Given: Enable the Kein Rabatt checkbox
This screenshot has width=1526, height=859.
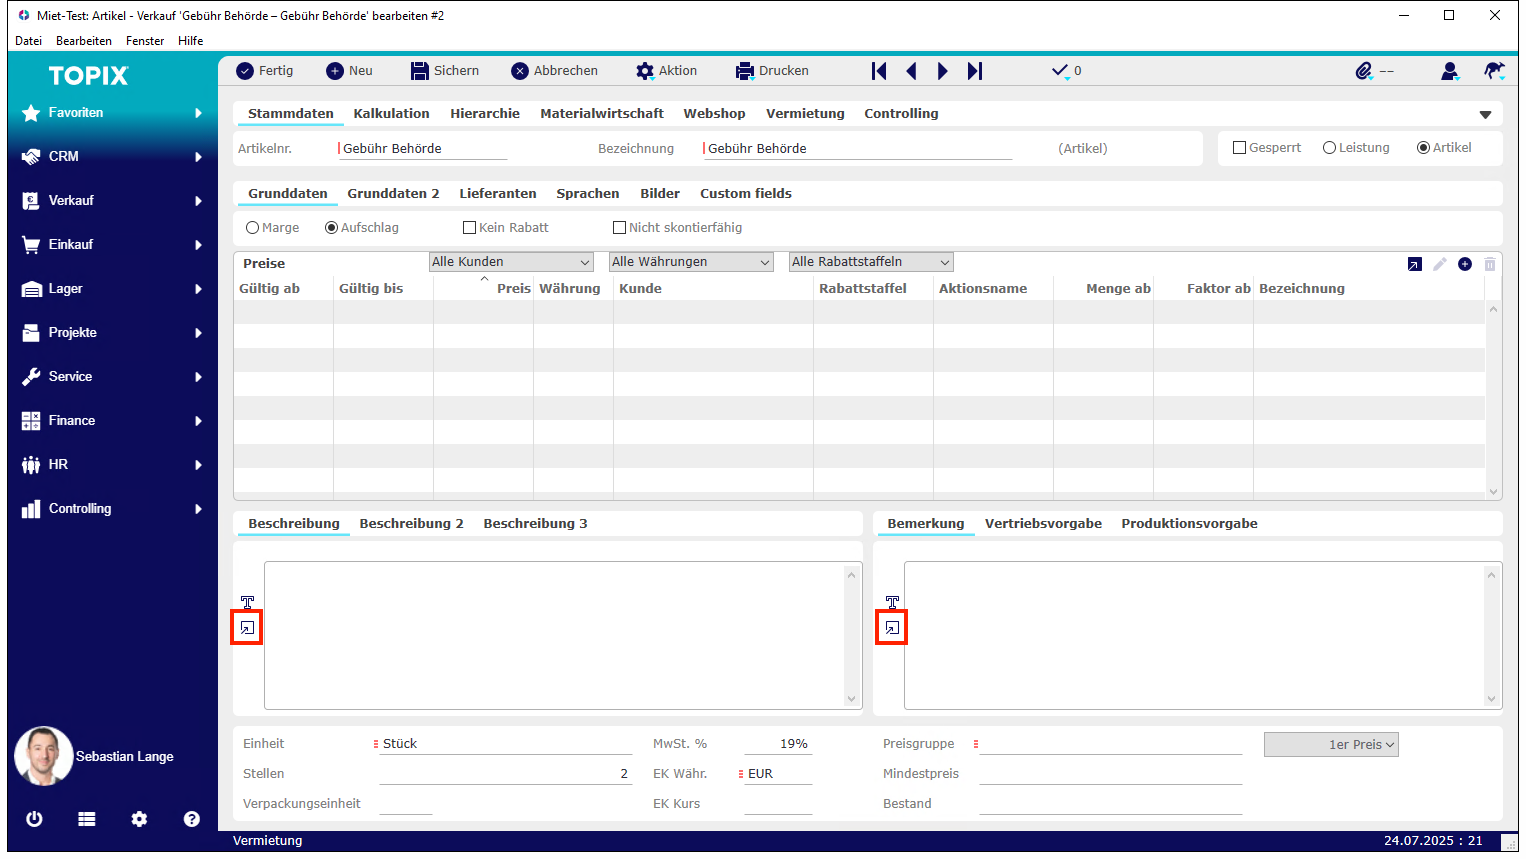Looking at the screenshot, I should click(x=469, y=228).
